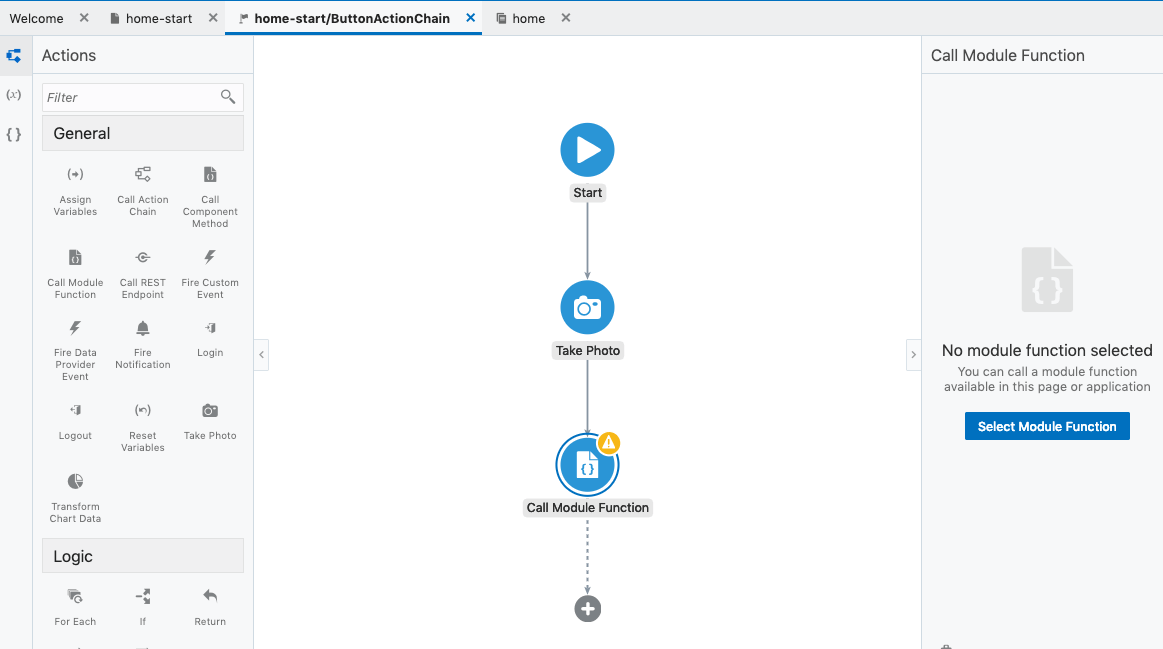Choose the Call REST Endpoint action
This screenshot has height=649, width=1163.
point(143,258)
